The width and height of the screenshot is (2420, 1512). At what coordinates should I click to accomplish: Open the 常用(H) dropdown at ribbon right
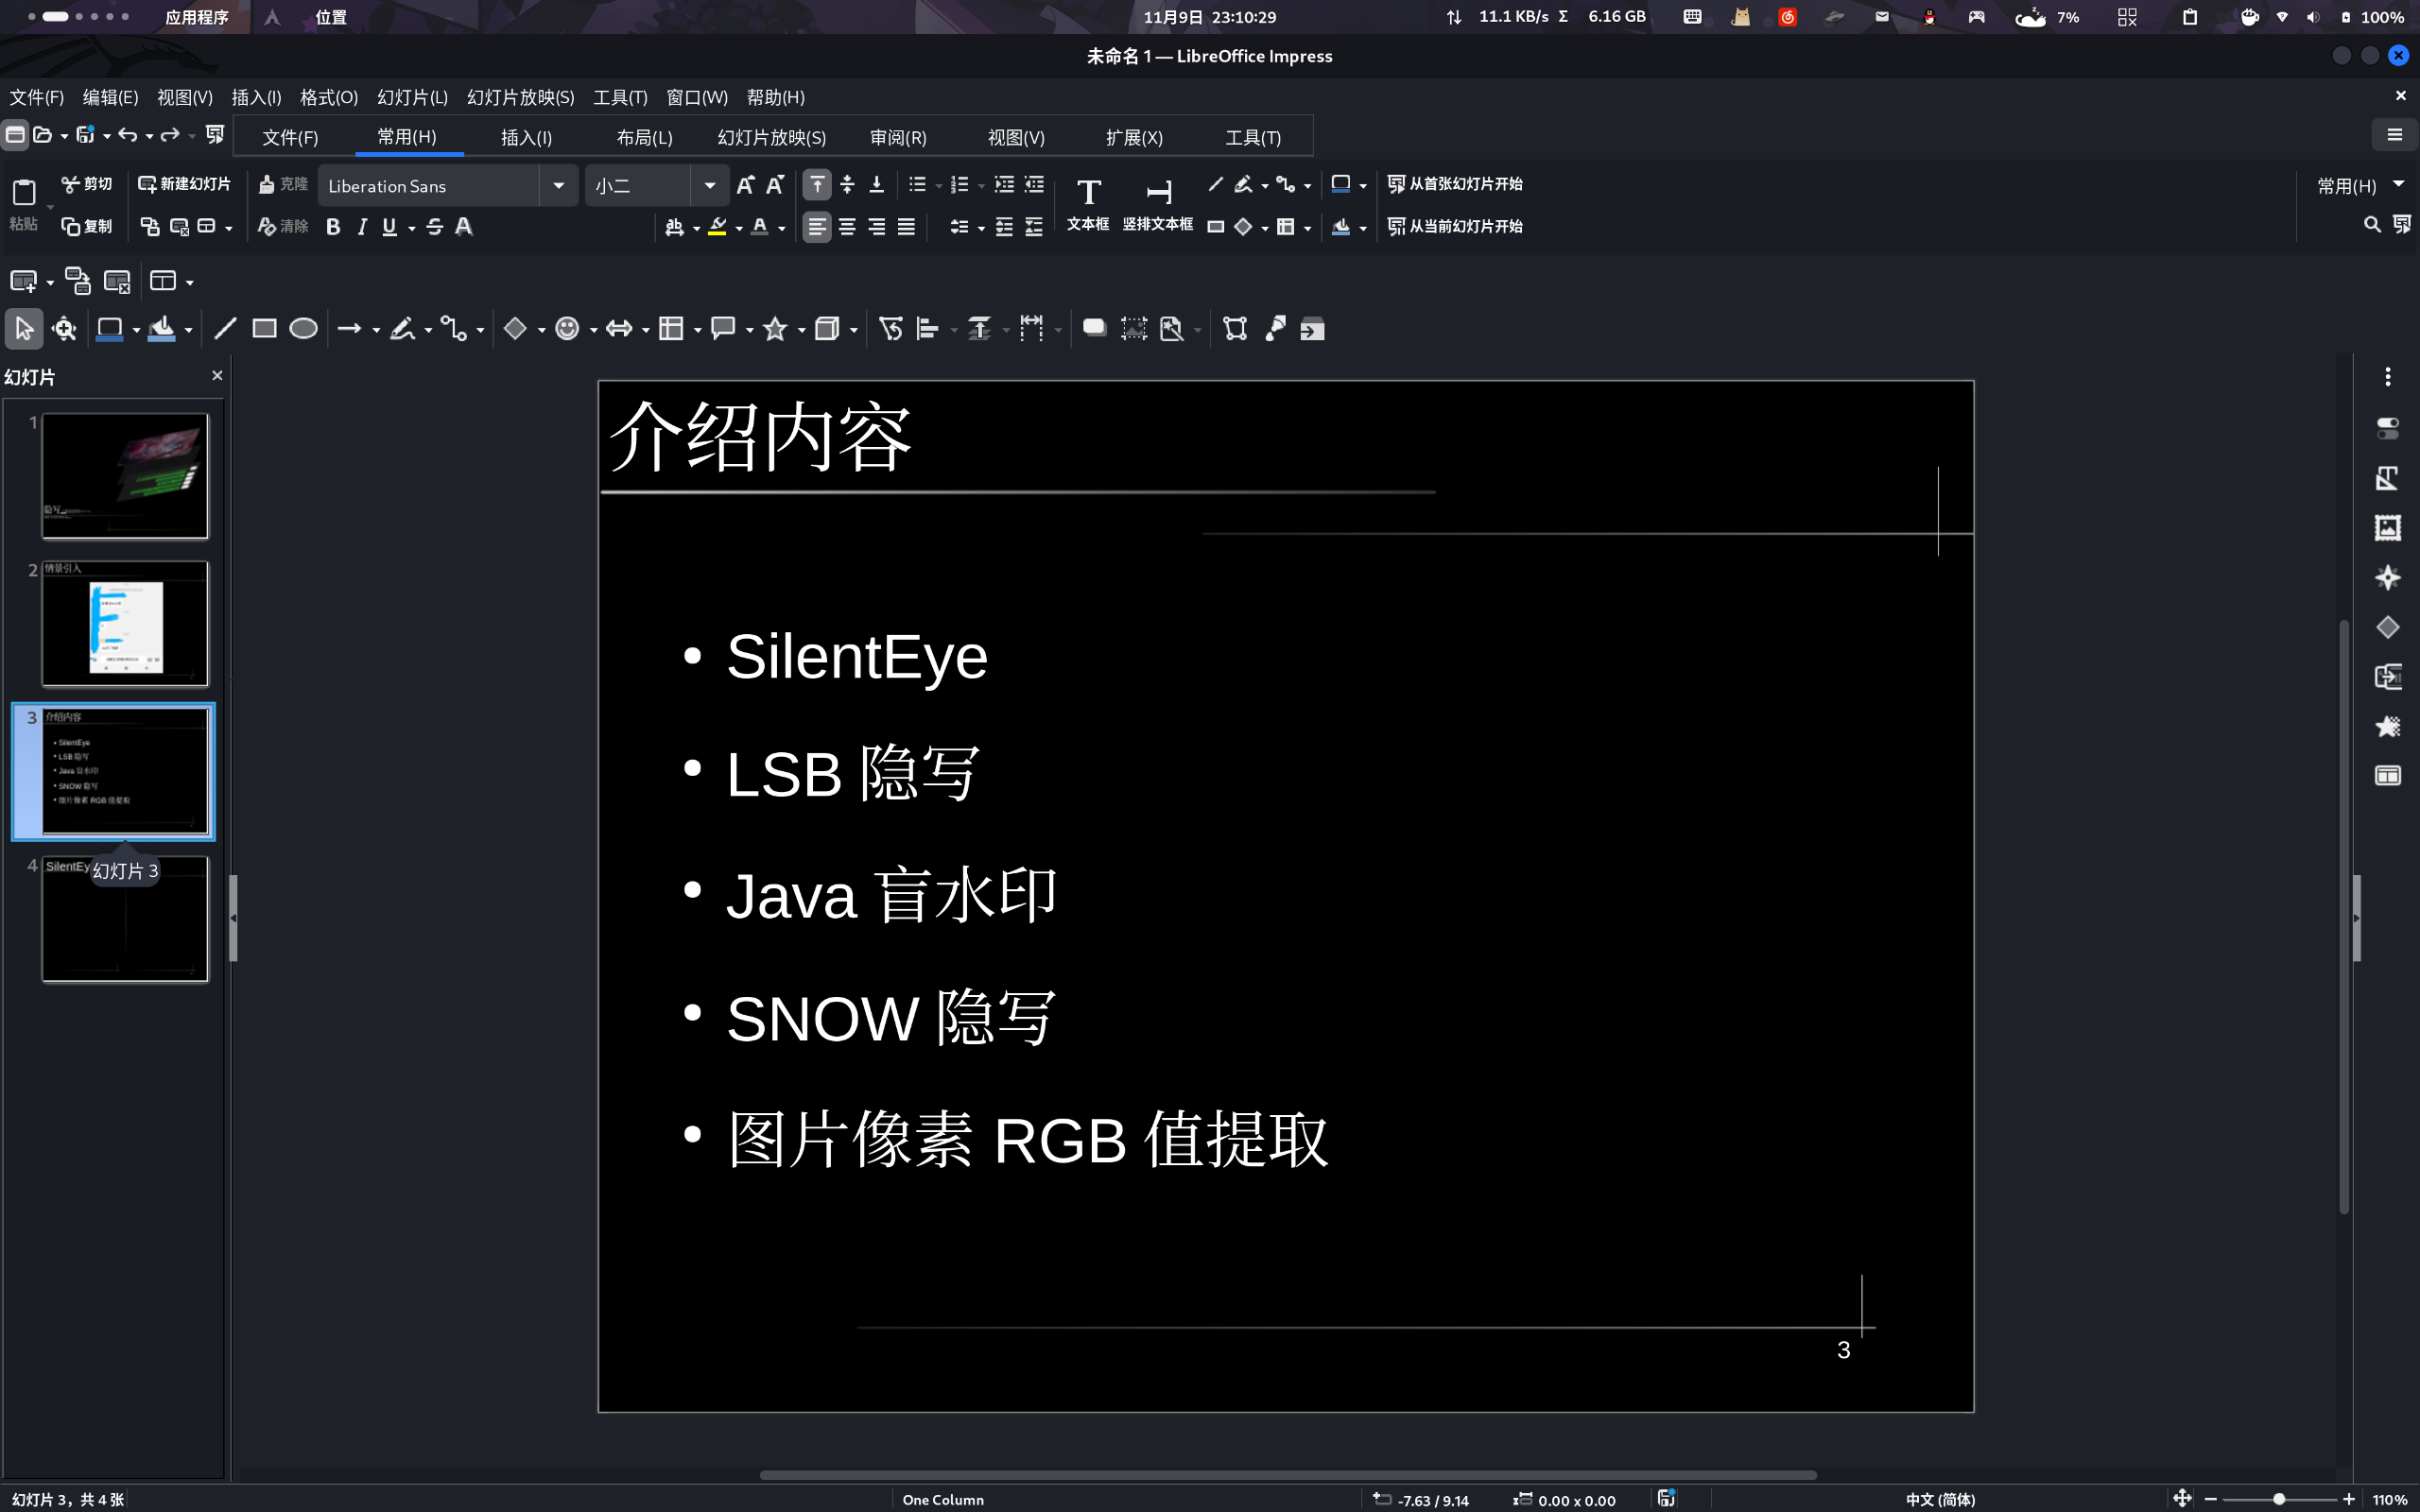click(2360, 185)
